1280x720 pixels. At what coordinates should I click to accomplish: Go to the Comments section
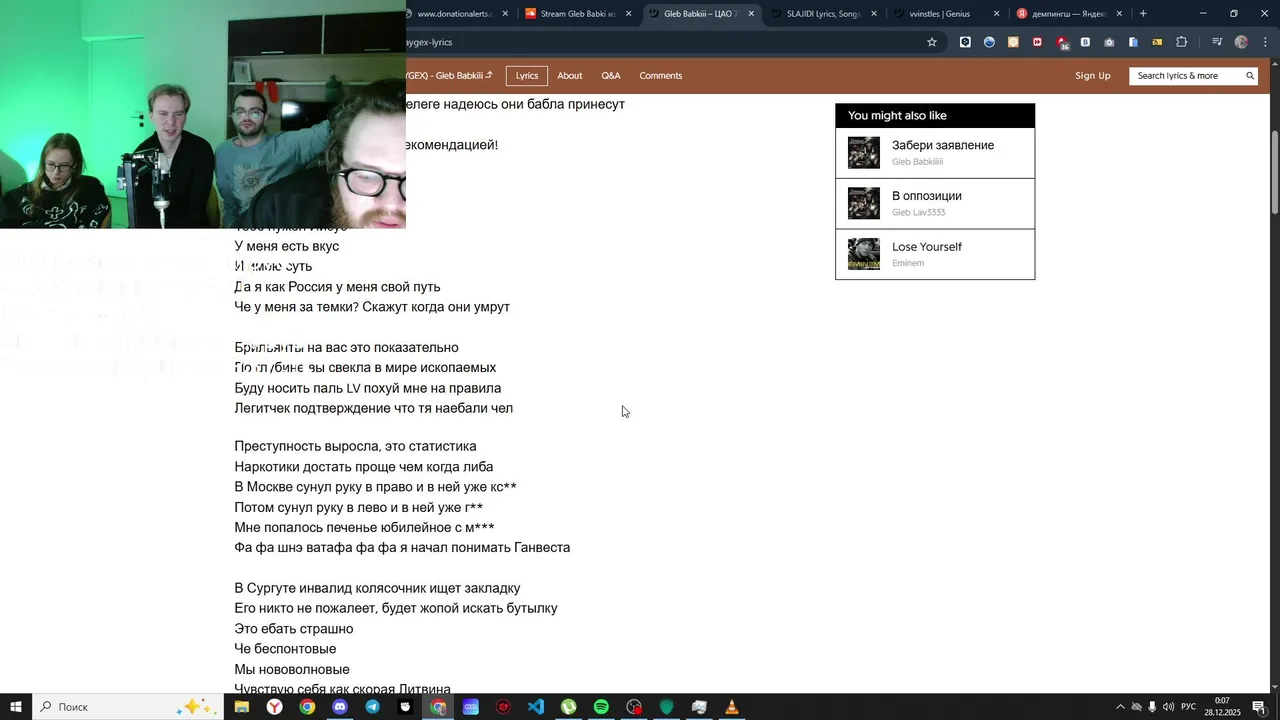661,76
